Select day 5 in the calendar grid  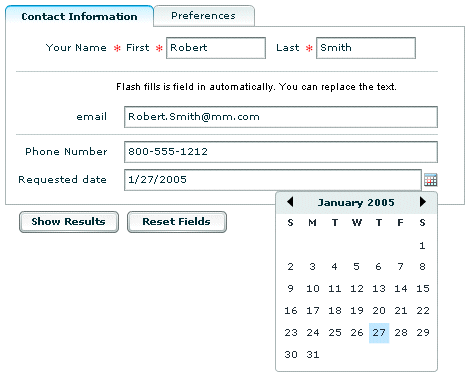356,267
